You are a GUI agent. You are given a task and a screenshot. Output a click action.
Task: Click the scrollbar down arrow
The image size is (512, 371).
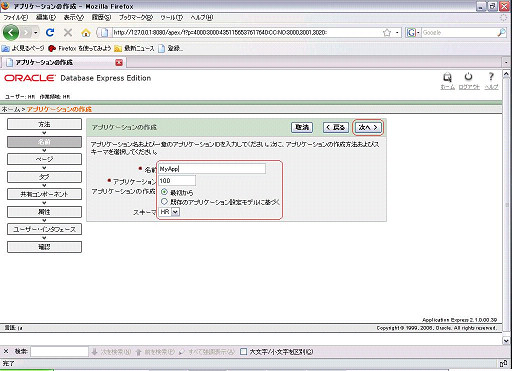[506, 340]
